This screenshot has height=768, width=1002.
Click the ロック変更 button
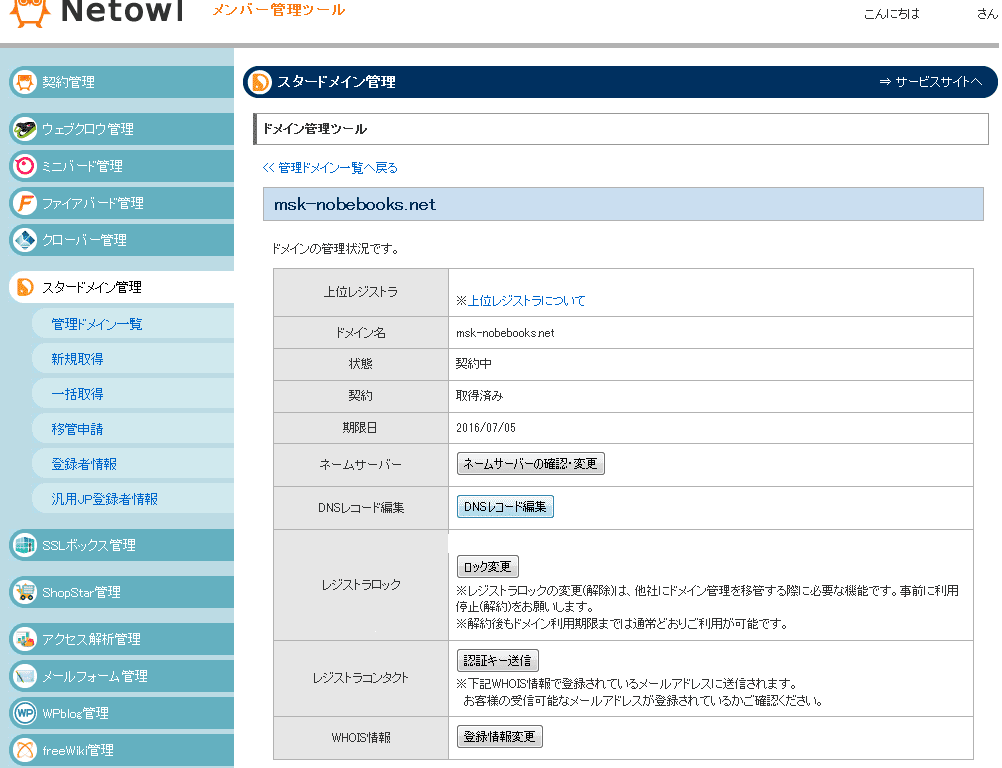[x=488, y=567]
